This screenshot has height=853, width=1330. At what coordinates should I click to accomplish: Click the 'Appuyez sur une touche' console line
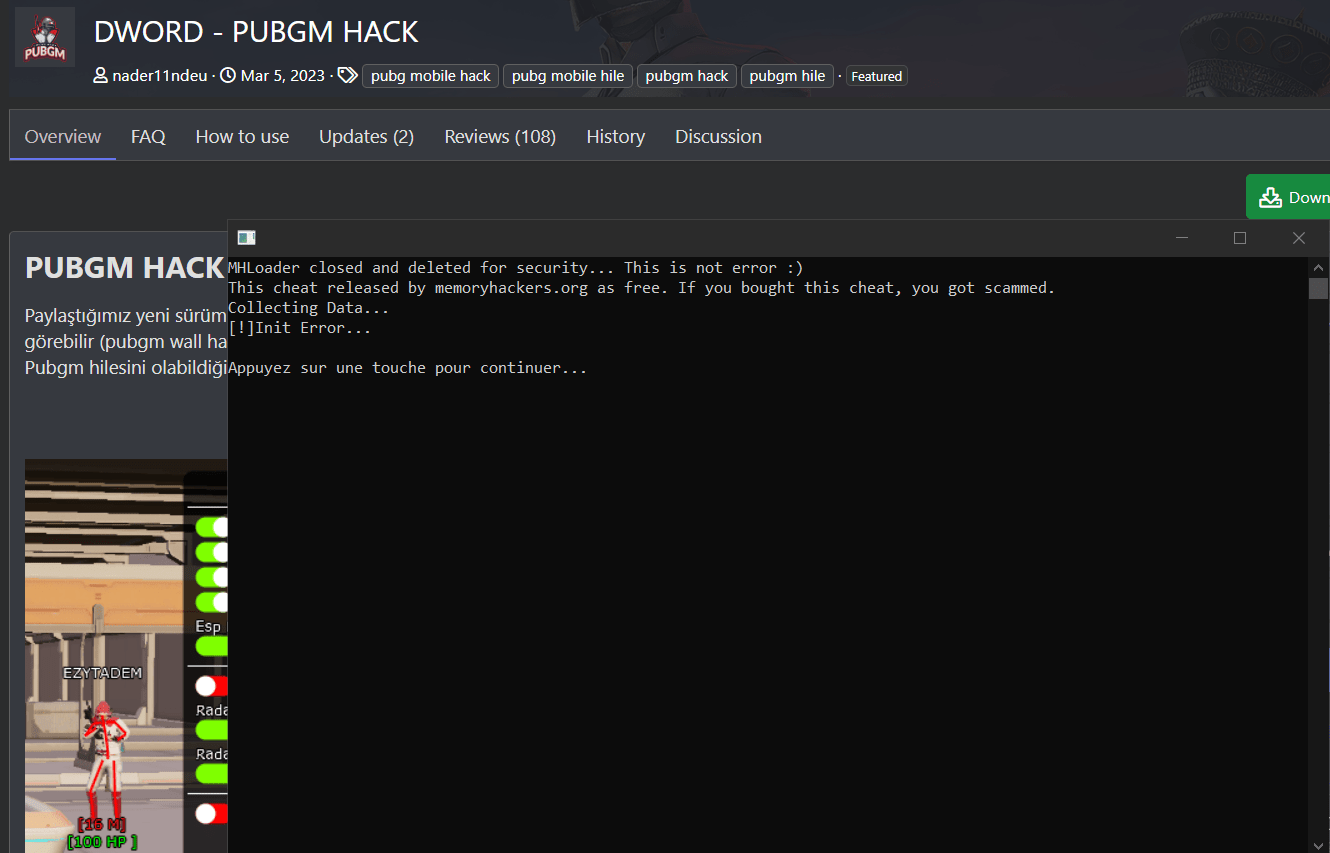pyautogui.click(x=408, y=368)
